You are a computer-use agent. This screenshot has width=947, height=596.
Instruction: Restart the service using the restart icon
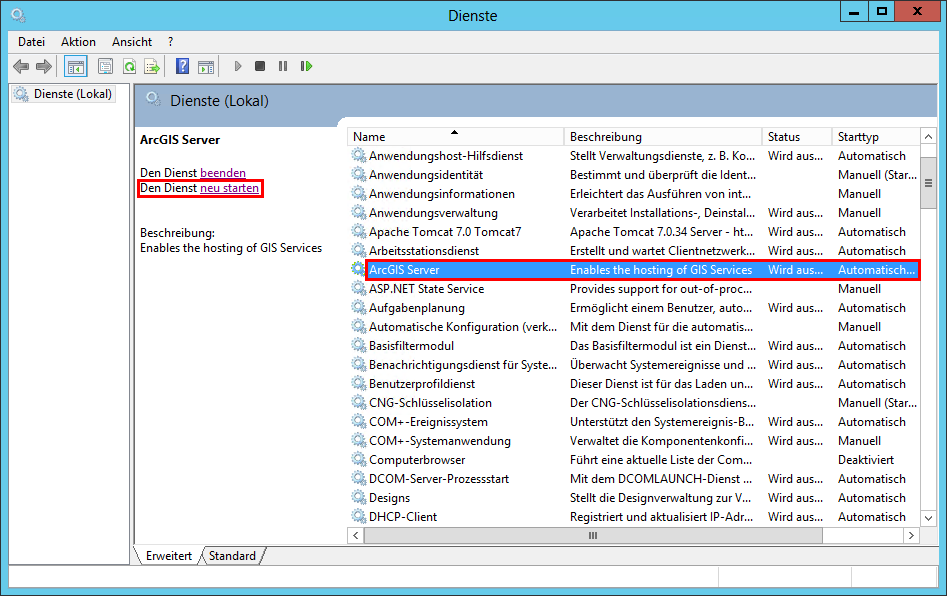[306, 66]
